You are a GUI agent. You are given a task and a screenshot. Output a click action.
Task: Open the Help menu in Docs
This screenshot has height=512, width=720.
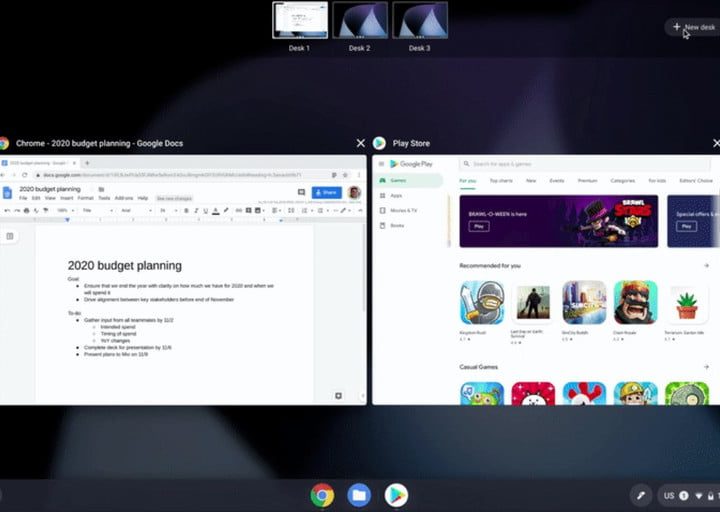click(143, 198)
